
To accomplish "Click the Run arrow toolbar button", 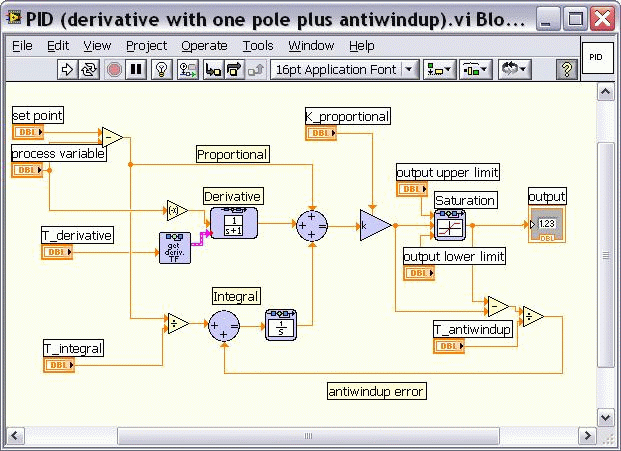I will [68, 69].
